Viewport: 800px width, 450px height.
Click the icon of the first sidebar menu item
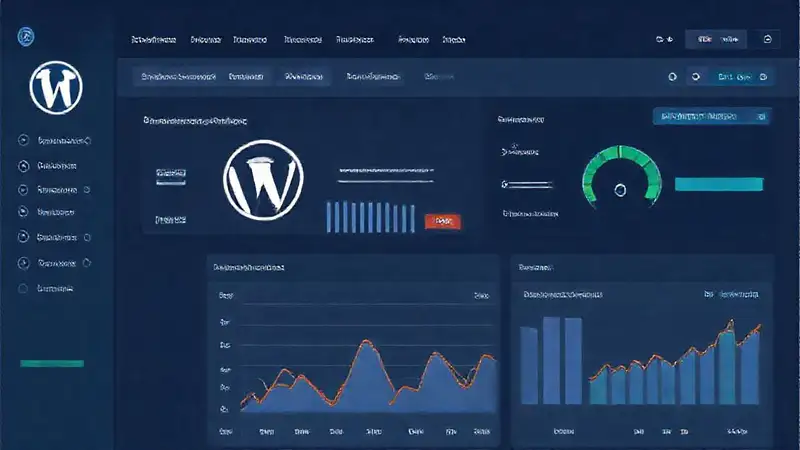point(23,140)
